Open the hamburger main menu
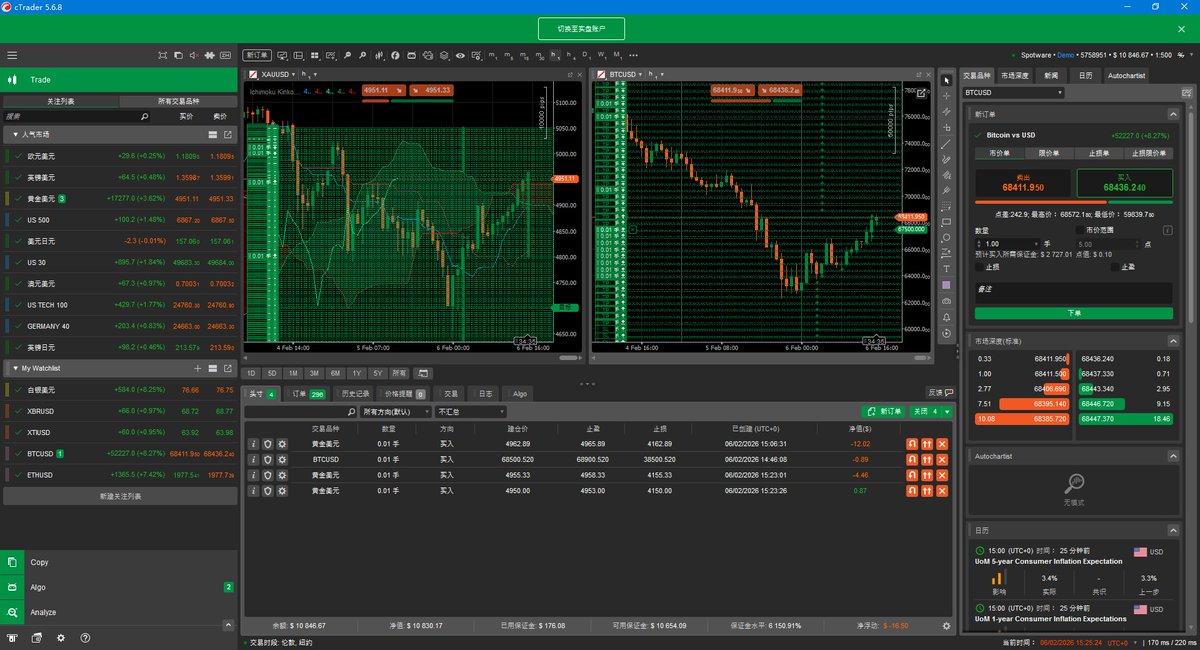1200x650 pixels. coord(12,55)
